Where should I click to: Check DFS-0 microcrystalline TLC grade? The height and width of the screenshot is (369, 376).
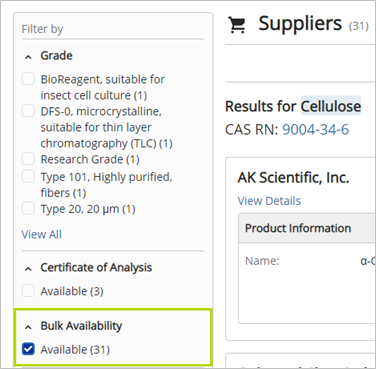click(x=28, y=111)
